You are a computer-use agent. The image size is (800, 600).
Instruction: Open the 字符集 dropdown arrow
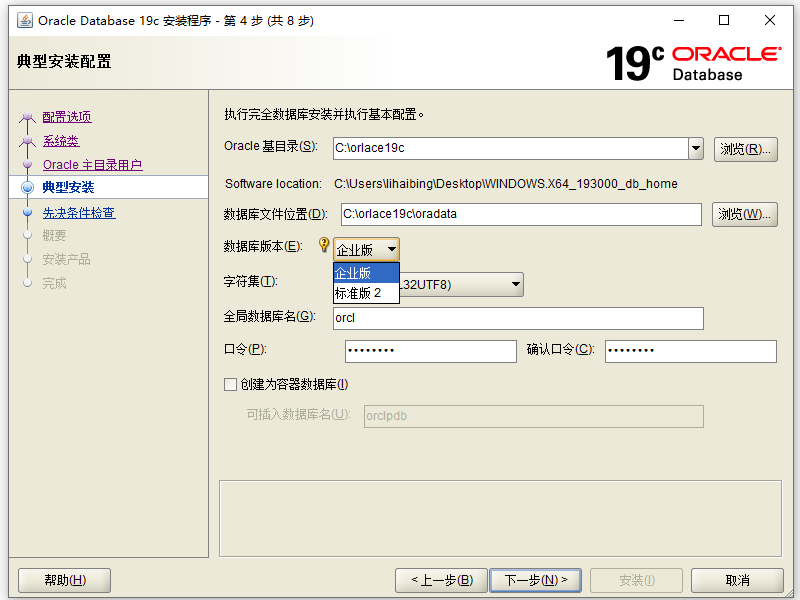[516, 284]
